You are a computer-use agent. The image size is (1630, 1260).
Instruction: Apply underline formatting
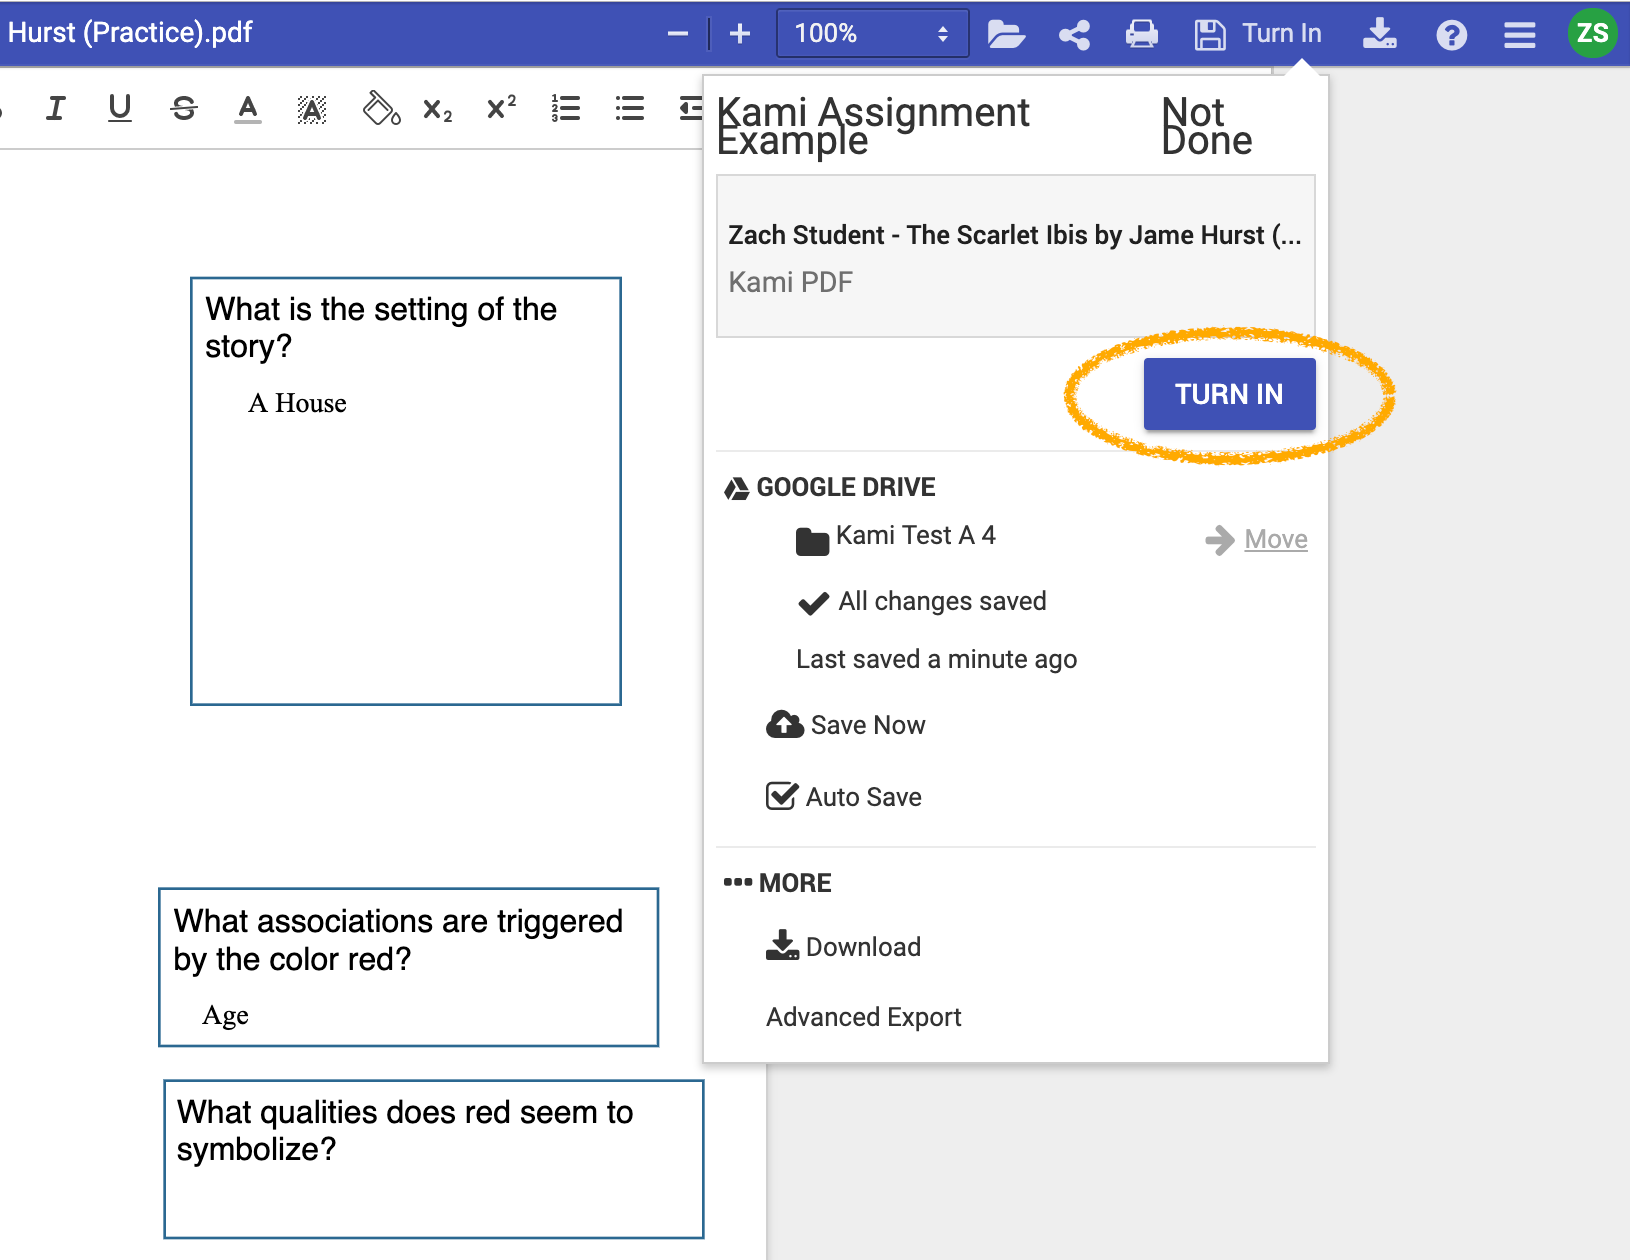tap(120, 108)
